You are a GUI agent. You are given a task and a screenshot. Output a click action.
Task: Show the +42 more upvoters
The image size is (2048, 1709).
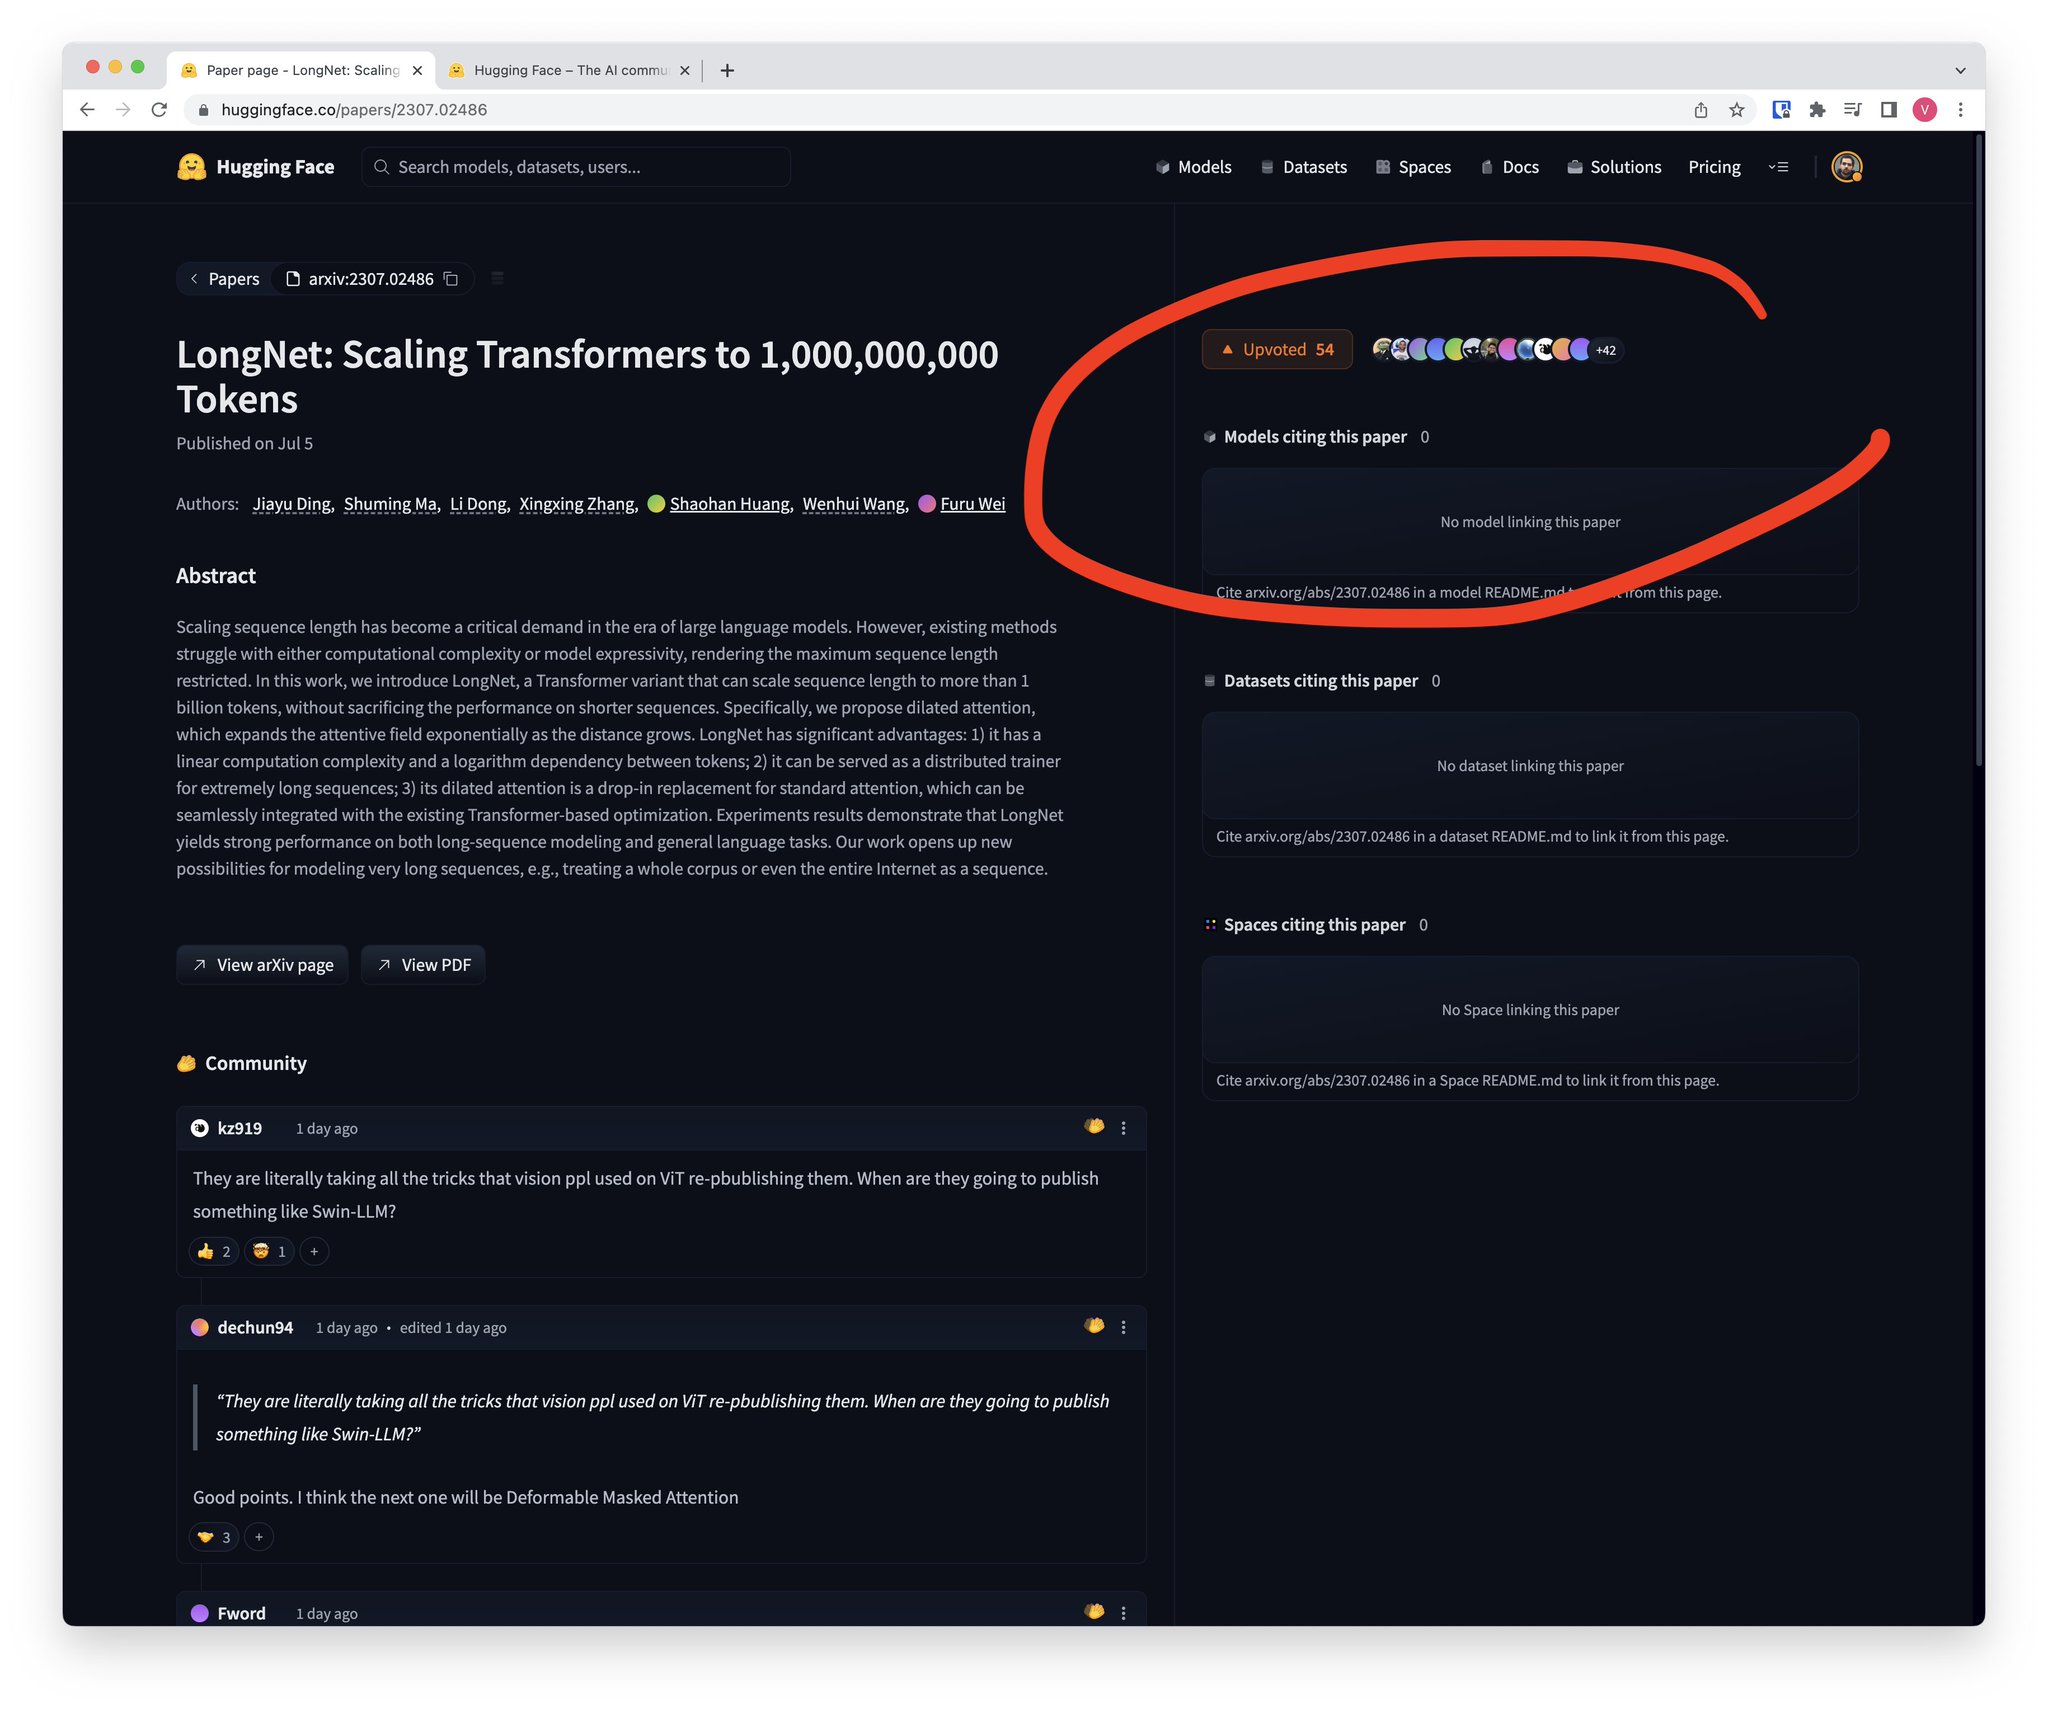(x=1606, y=350)
